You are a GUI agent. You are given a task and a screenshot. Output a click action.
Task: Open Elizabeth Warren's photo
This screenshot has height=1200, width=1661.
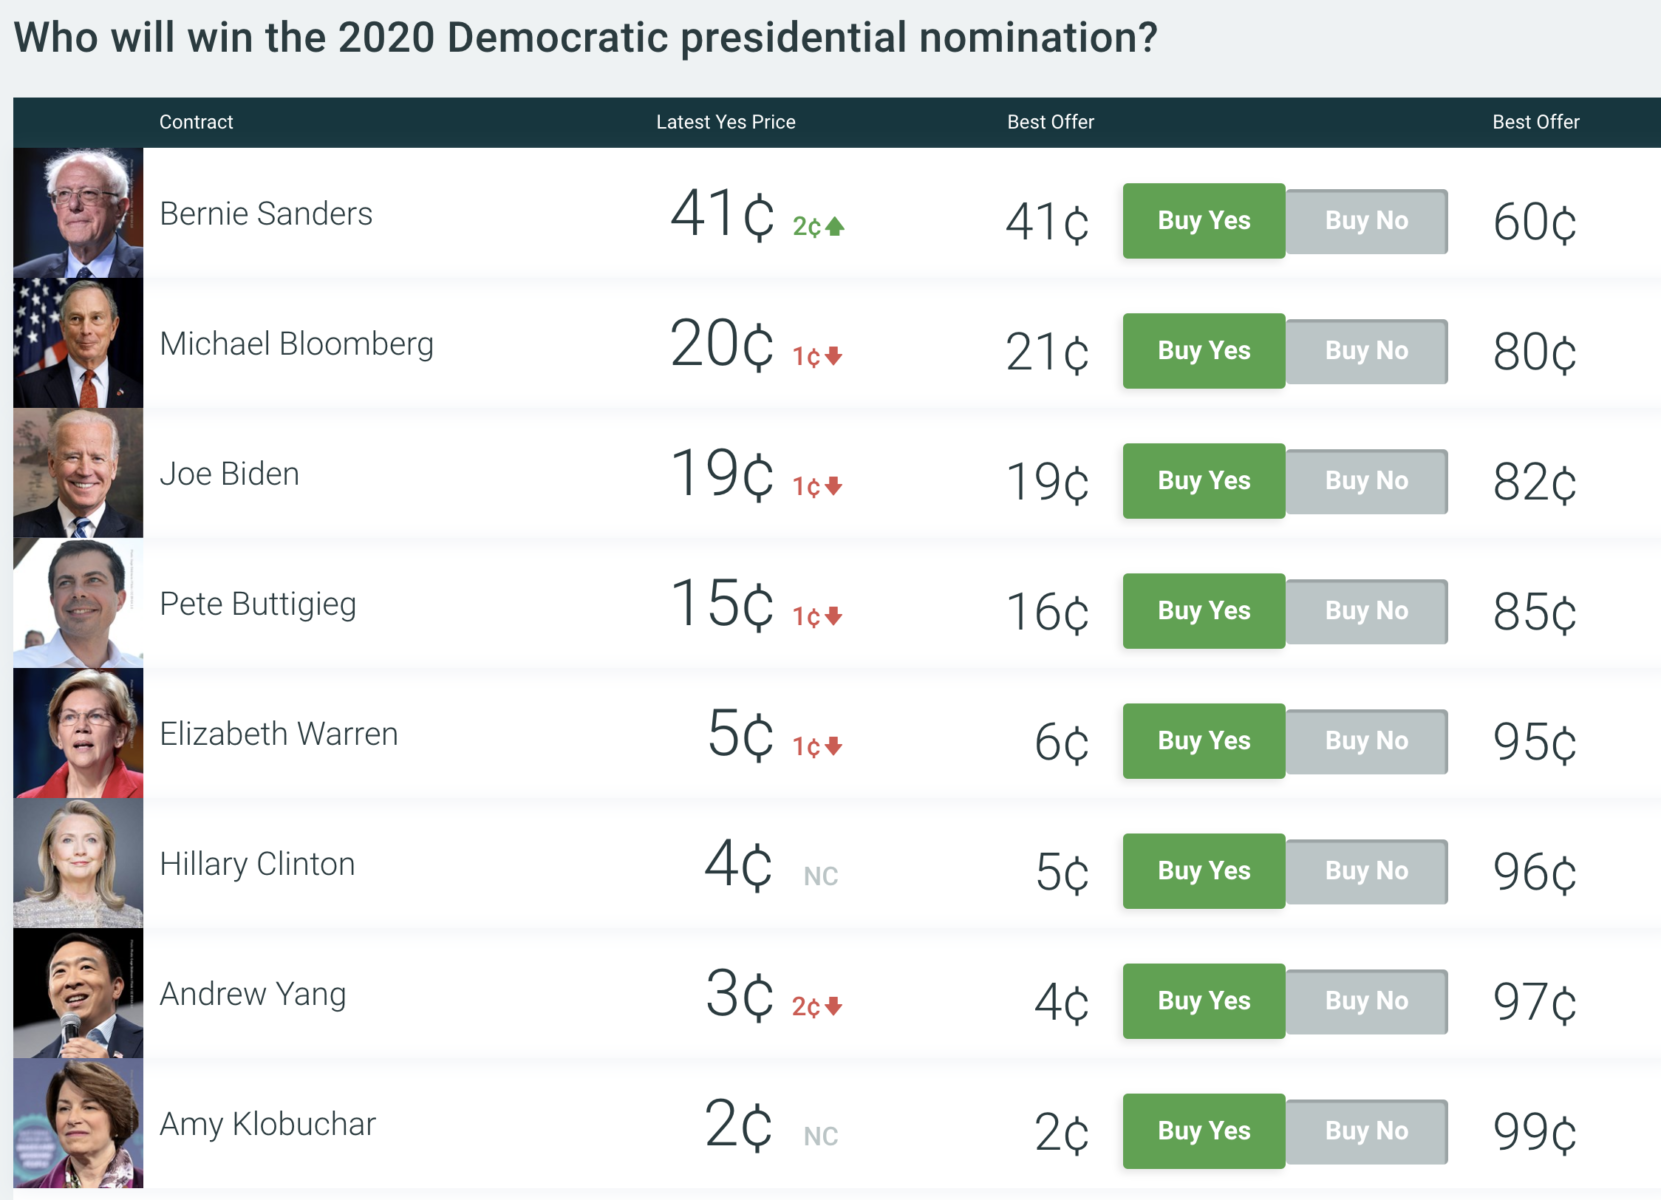point(78,733)
